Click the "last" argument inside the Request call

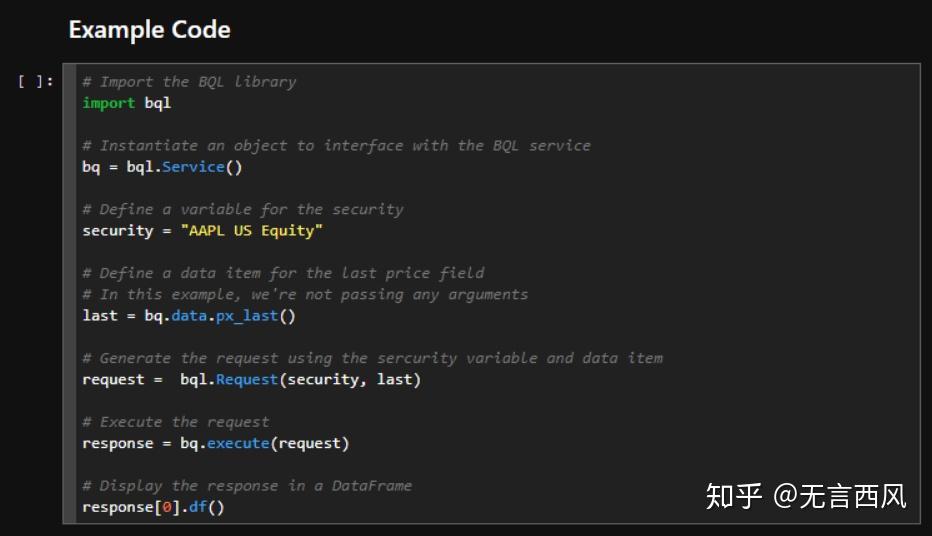pos(394,380)
